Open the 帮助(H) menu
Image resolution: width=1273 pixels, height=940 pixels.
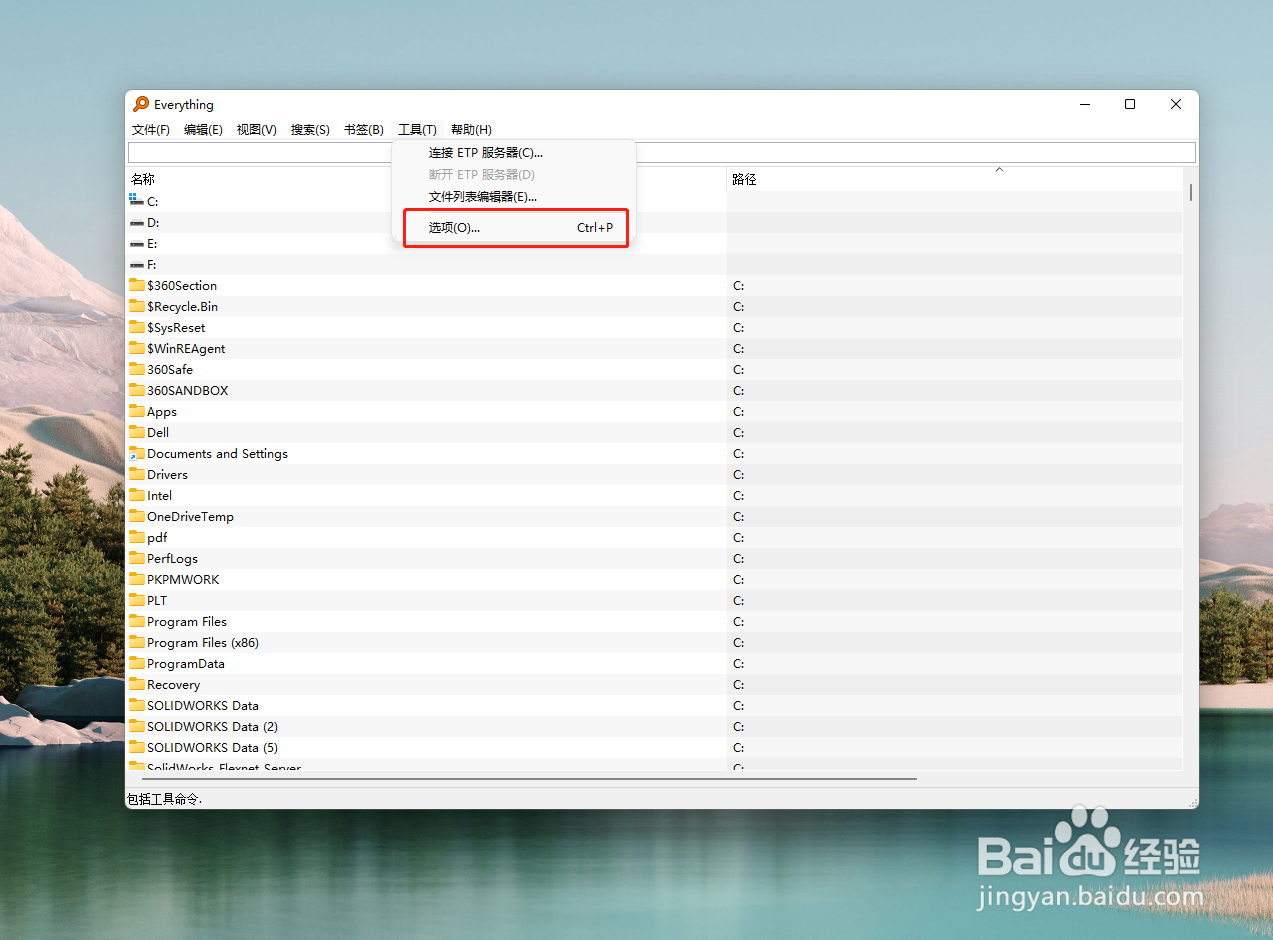point(471,130)
